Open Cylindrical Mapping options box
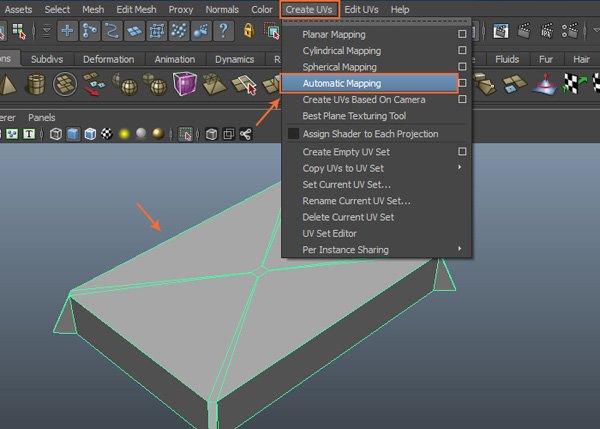This screenshot has width=600, height=429. (462, 50)
